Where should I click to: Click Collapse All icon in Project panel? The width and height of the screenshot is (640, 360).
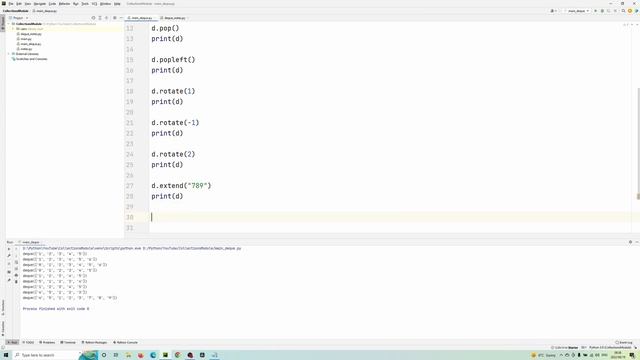[x=107, y=18]
